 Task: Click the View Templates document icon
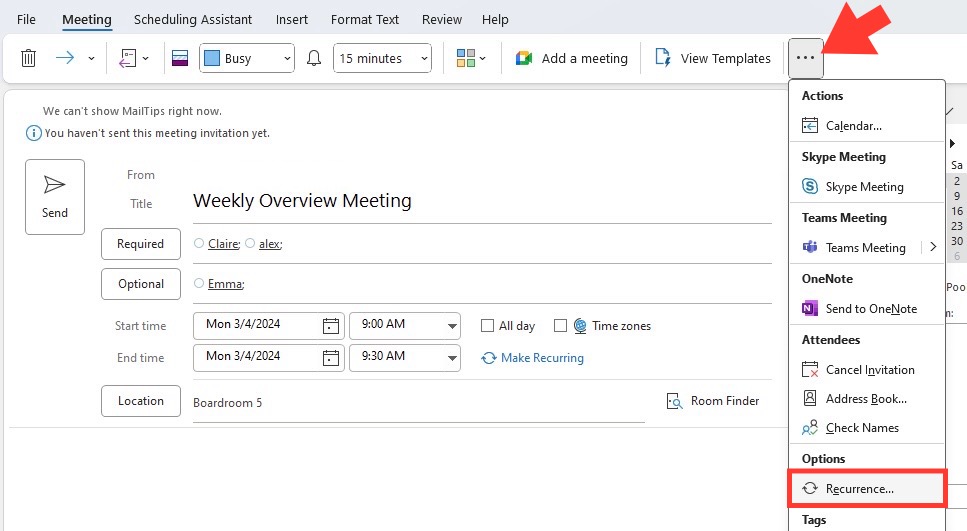pos(663,58)
